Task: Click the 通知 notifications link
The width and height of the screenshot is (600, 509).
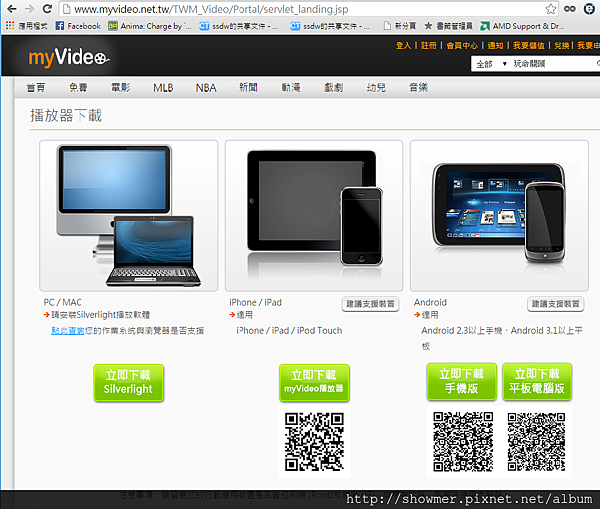Action: click(496, 46)
